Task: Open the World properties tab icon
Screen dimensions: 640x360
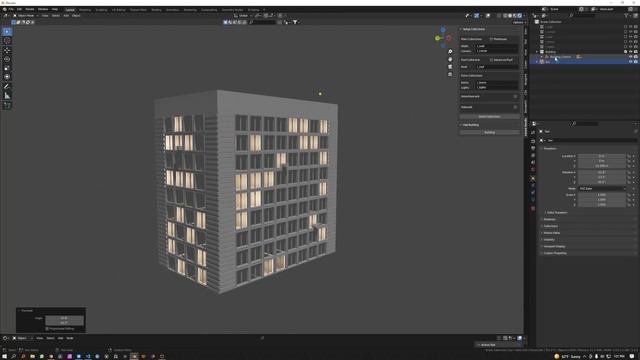Action: [533, 169]
